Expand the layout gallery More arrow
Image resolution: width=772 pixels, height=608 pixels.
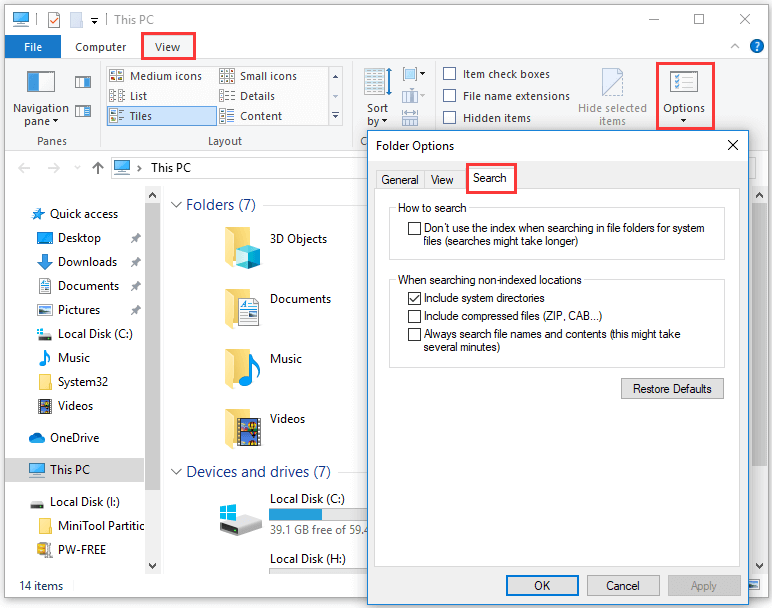336,116
